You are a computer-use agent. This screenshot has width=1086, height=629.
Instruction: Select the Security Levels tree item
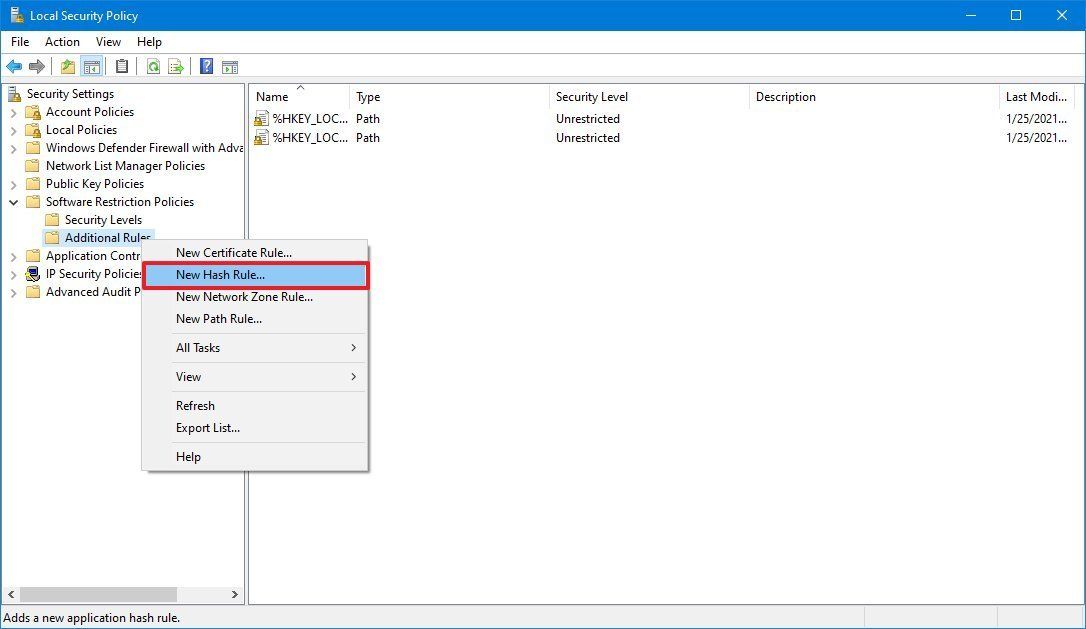103,220
